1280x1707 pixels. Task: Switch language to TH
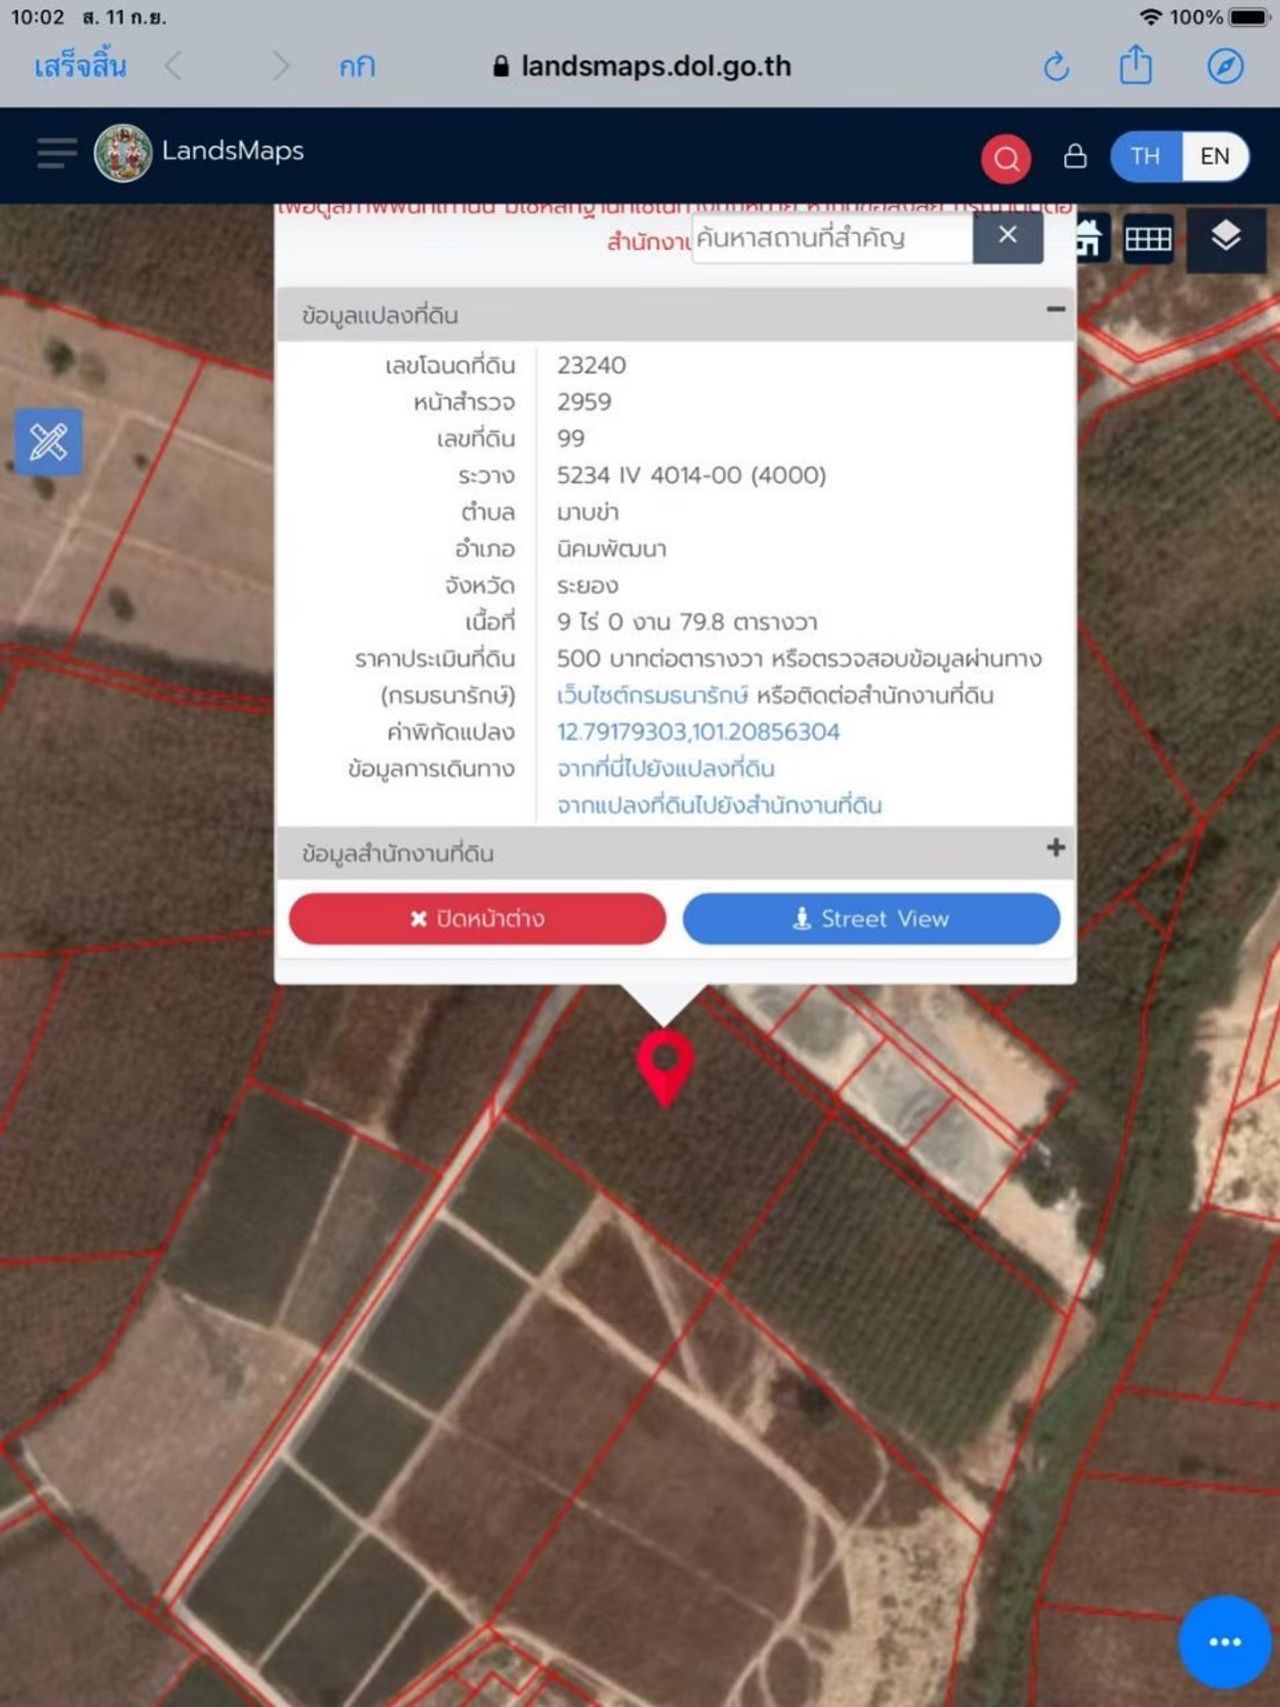point(1146,157)
